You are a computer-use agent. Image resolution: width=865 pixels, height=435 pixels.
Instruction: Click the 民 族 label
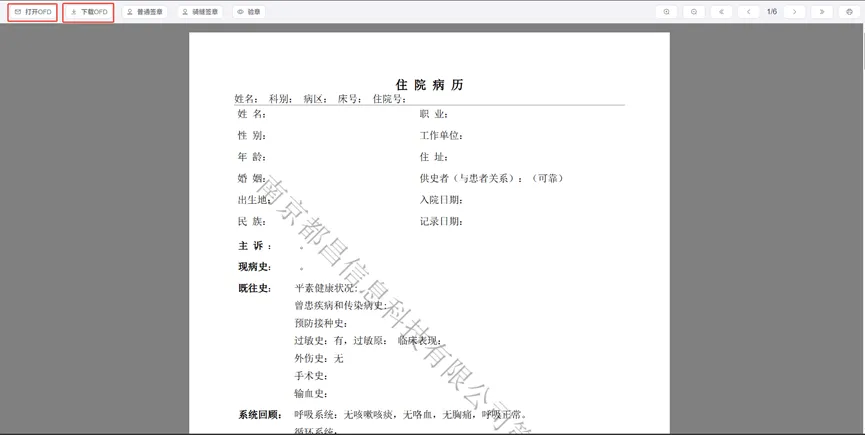[x=252, y=222]
